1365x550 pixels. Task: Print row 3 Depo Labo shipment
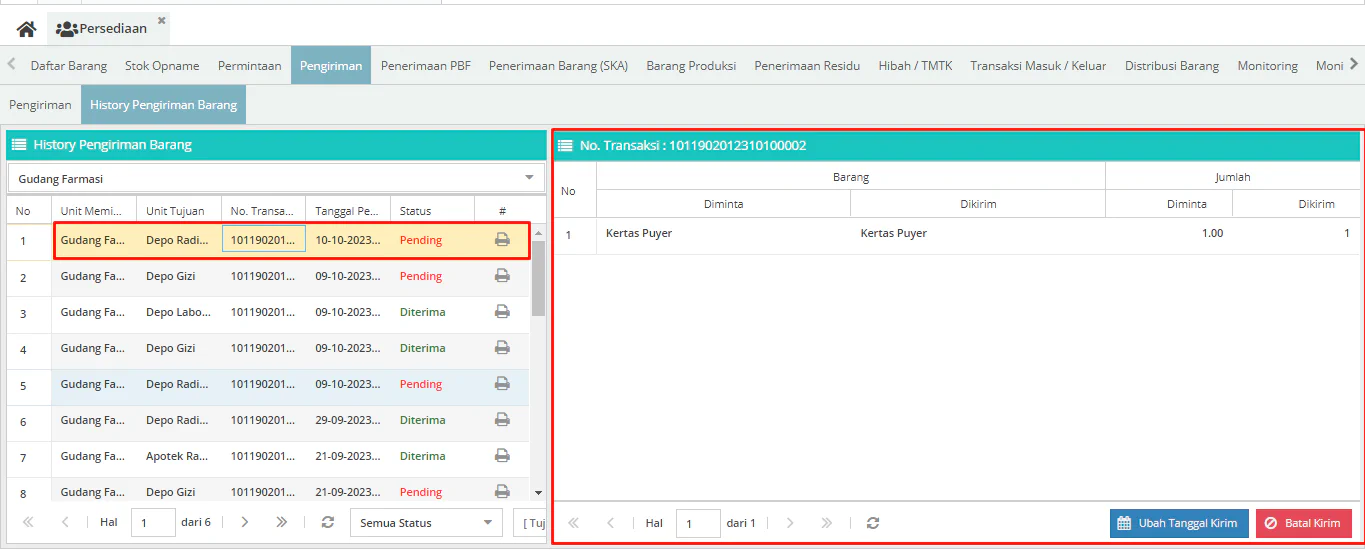502,312
